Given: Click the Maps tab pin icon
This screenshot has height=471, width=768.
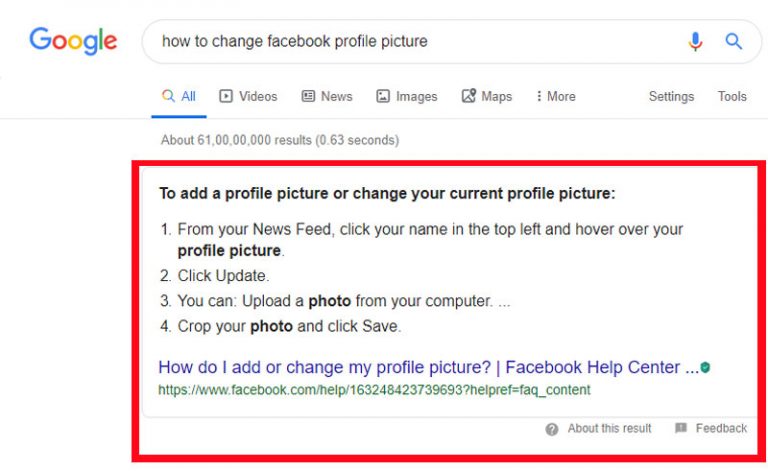Looking at the screenshot, I should point(468,96).
